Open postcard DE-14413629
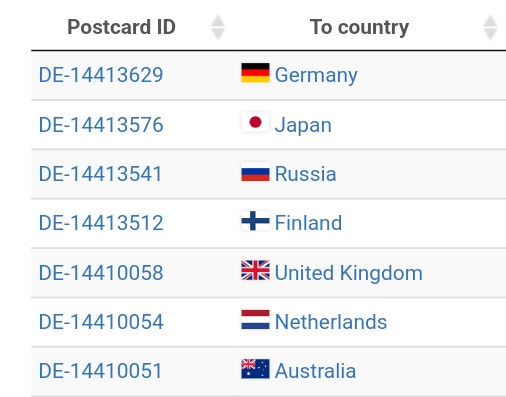506x397 pixels. [101, 75]
